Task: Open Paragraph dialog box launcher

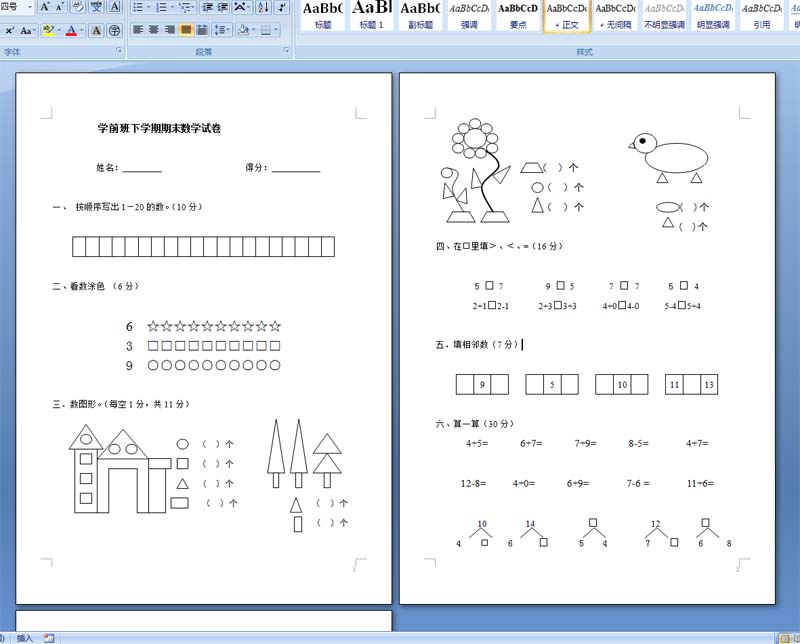Action: 286,51
